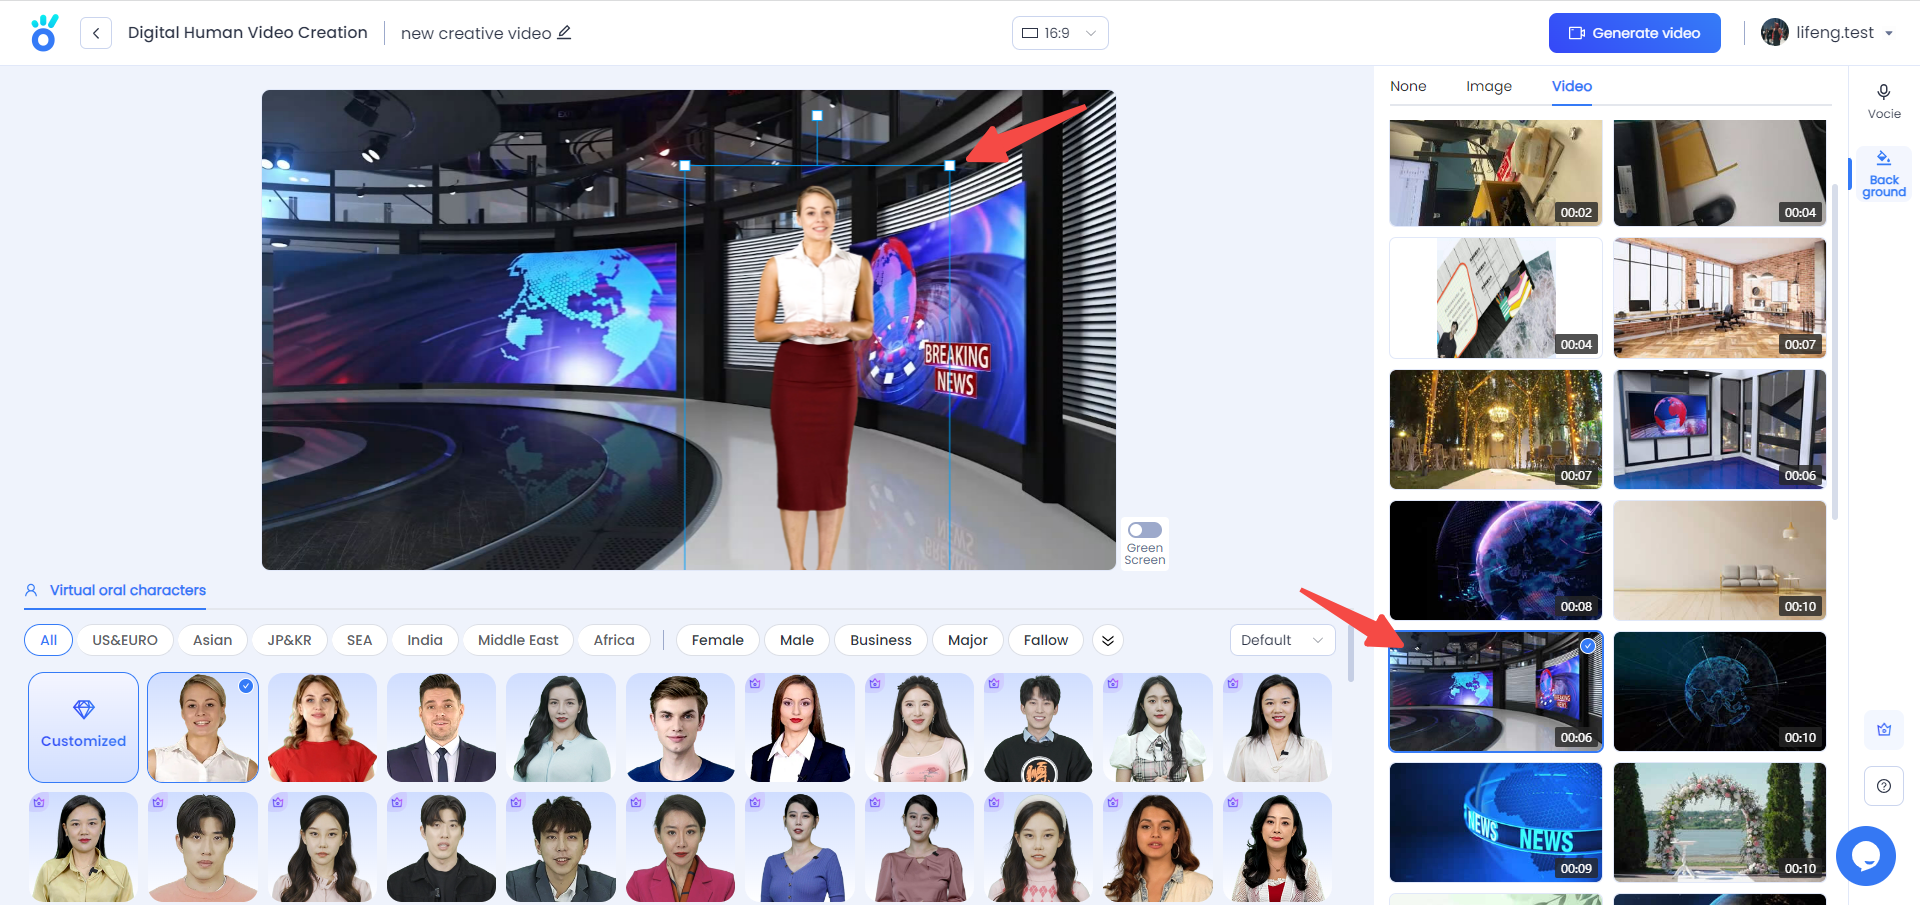Select the All character filter
Image resolution: width=1920 pixels, height=905 pixels.
pos(49,640)
